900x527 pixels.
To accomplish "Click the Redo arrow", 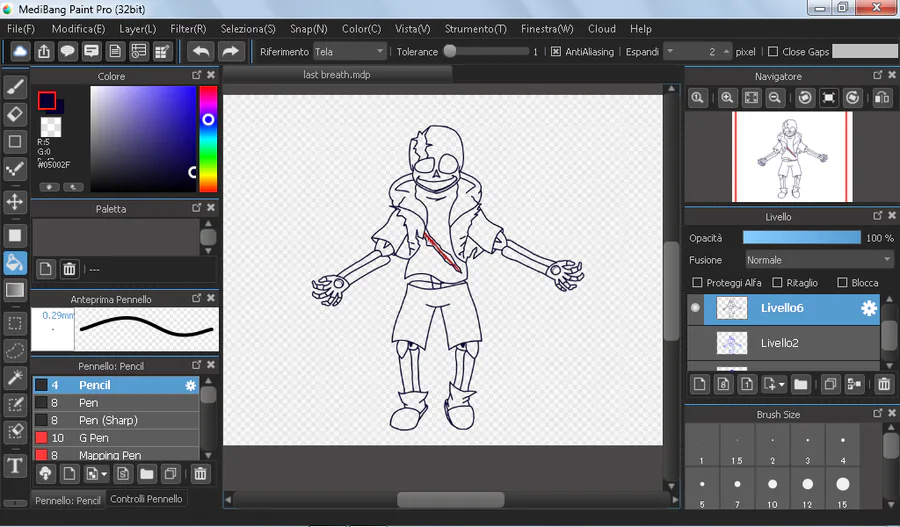I will pyautogui.click(x=231, y=52).
